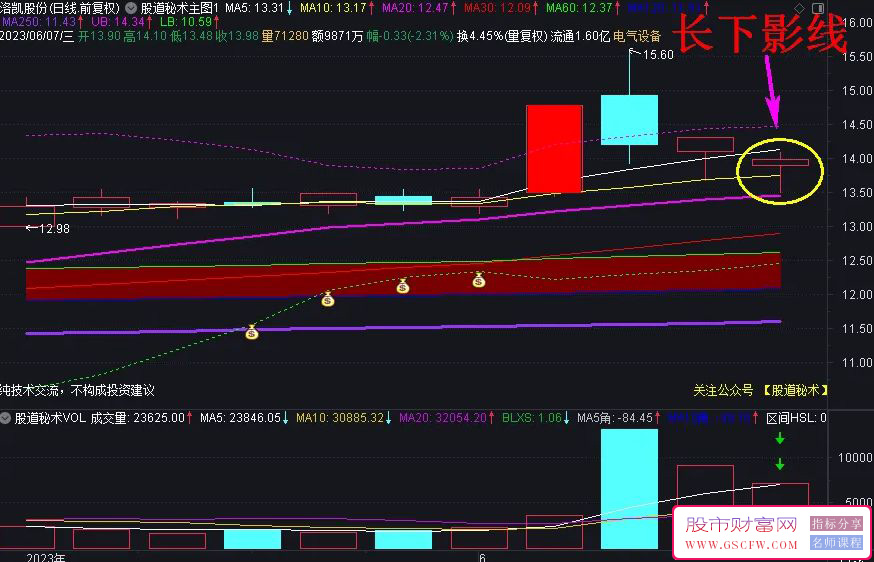The height and width of the screenshot is (562, 874).
Task: Click the low price 低13.48
Action: tap(191, 37)
